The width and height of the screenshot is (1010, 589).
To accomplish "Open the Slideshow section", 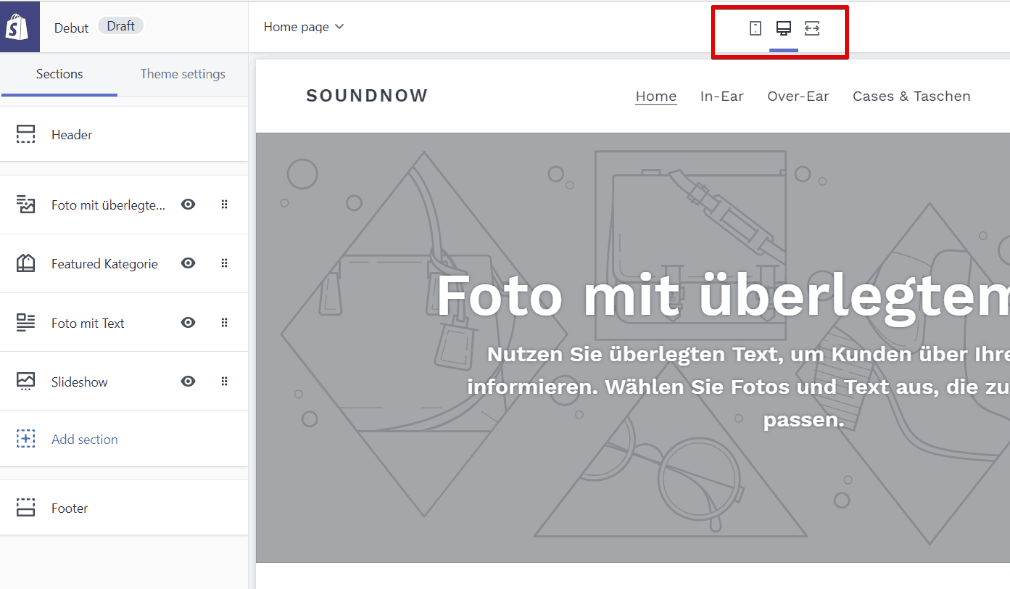I will point(124,381).
